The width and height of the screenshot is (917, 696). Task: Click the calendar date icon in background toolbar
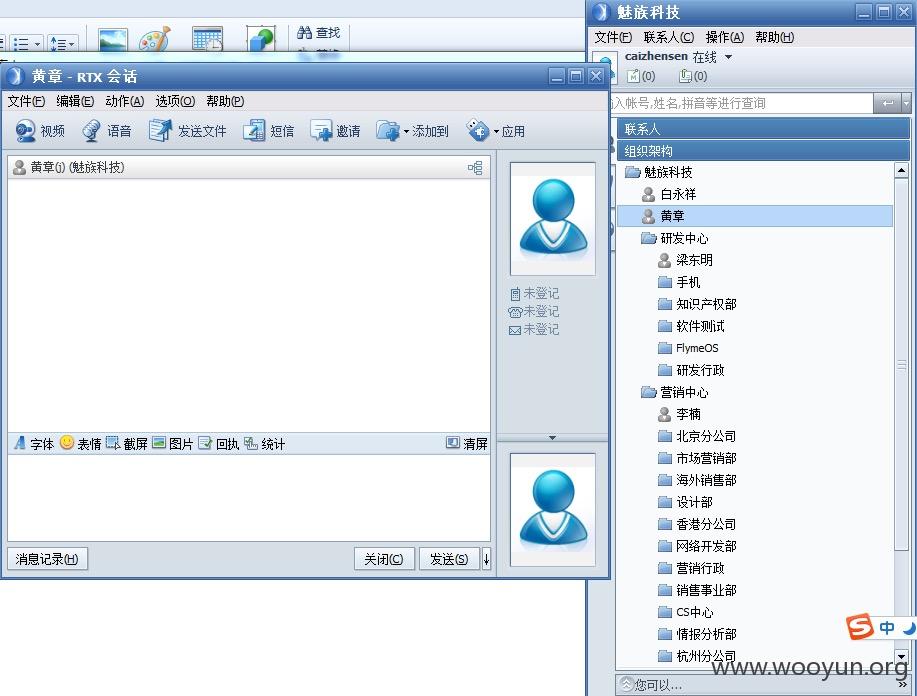[208, 39]
